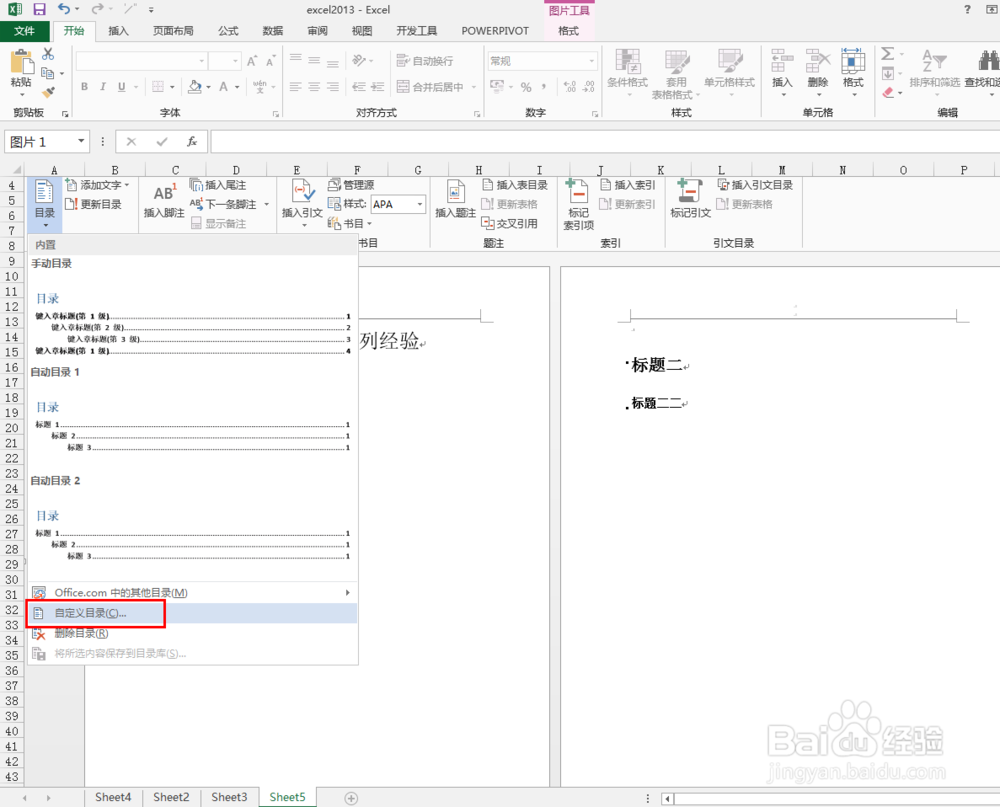Image resolution: width=1000 pixels, height=807 pixels.
Task: Click the Help question mark
Action: 967,10
